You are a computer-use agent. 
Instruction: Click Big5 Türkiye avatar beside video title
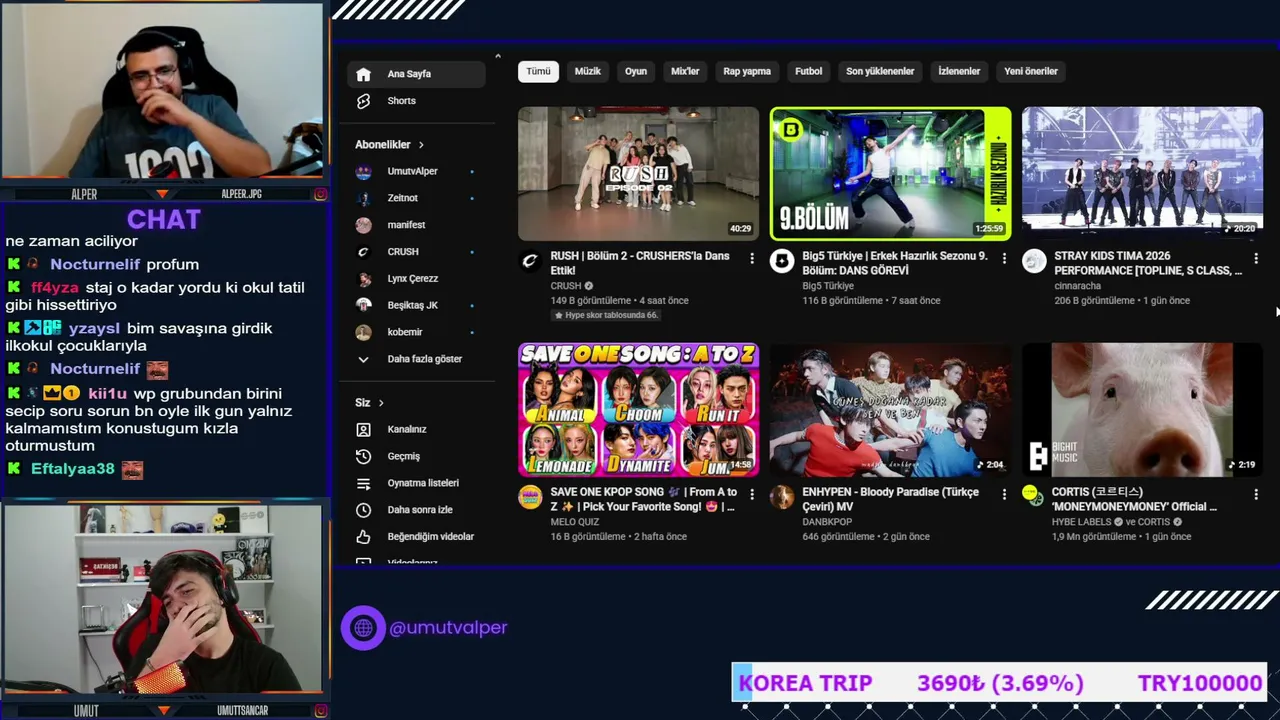[782, 262]
